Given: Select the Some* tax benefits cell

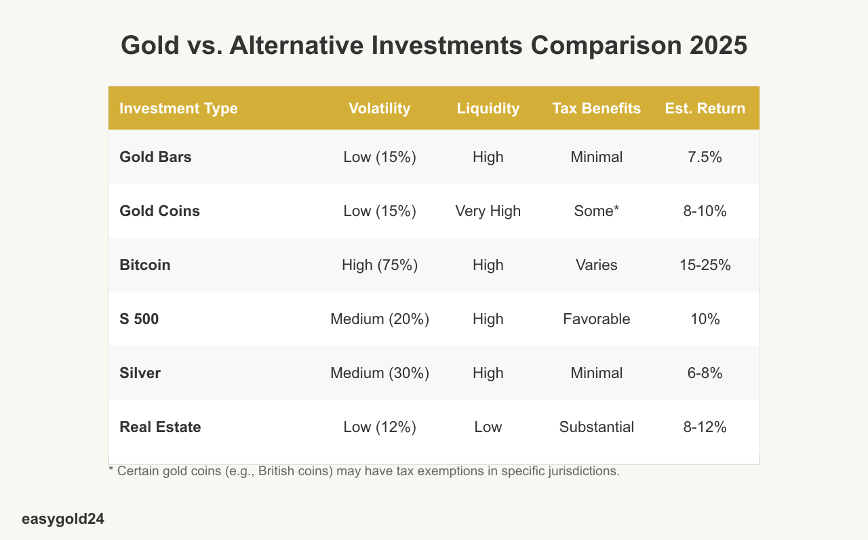Looking at the screenshot, I should point(596,211).
